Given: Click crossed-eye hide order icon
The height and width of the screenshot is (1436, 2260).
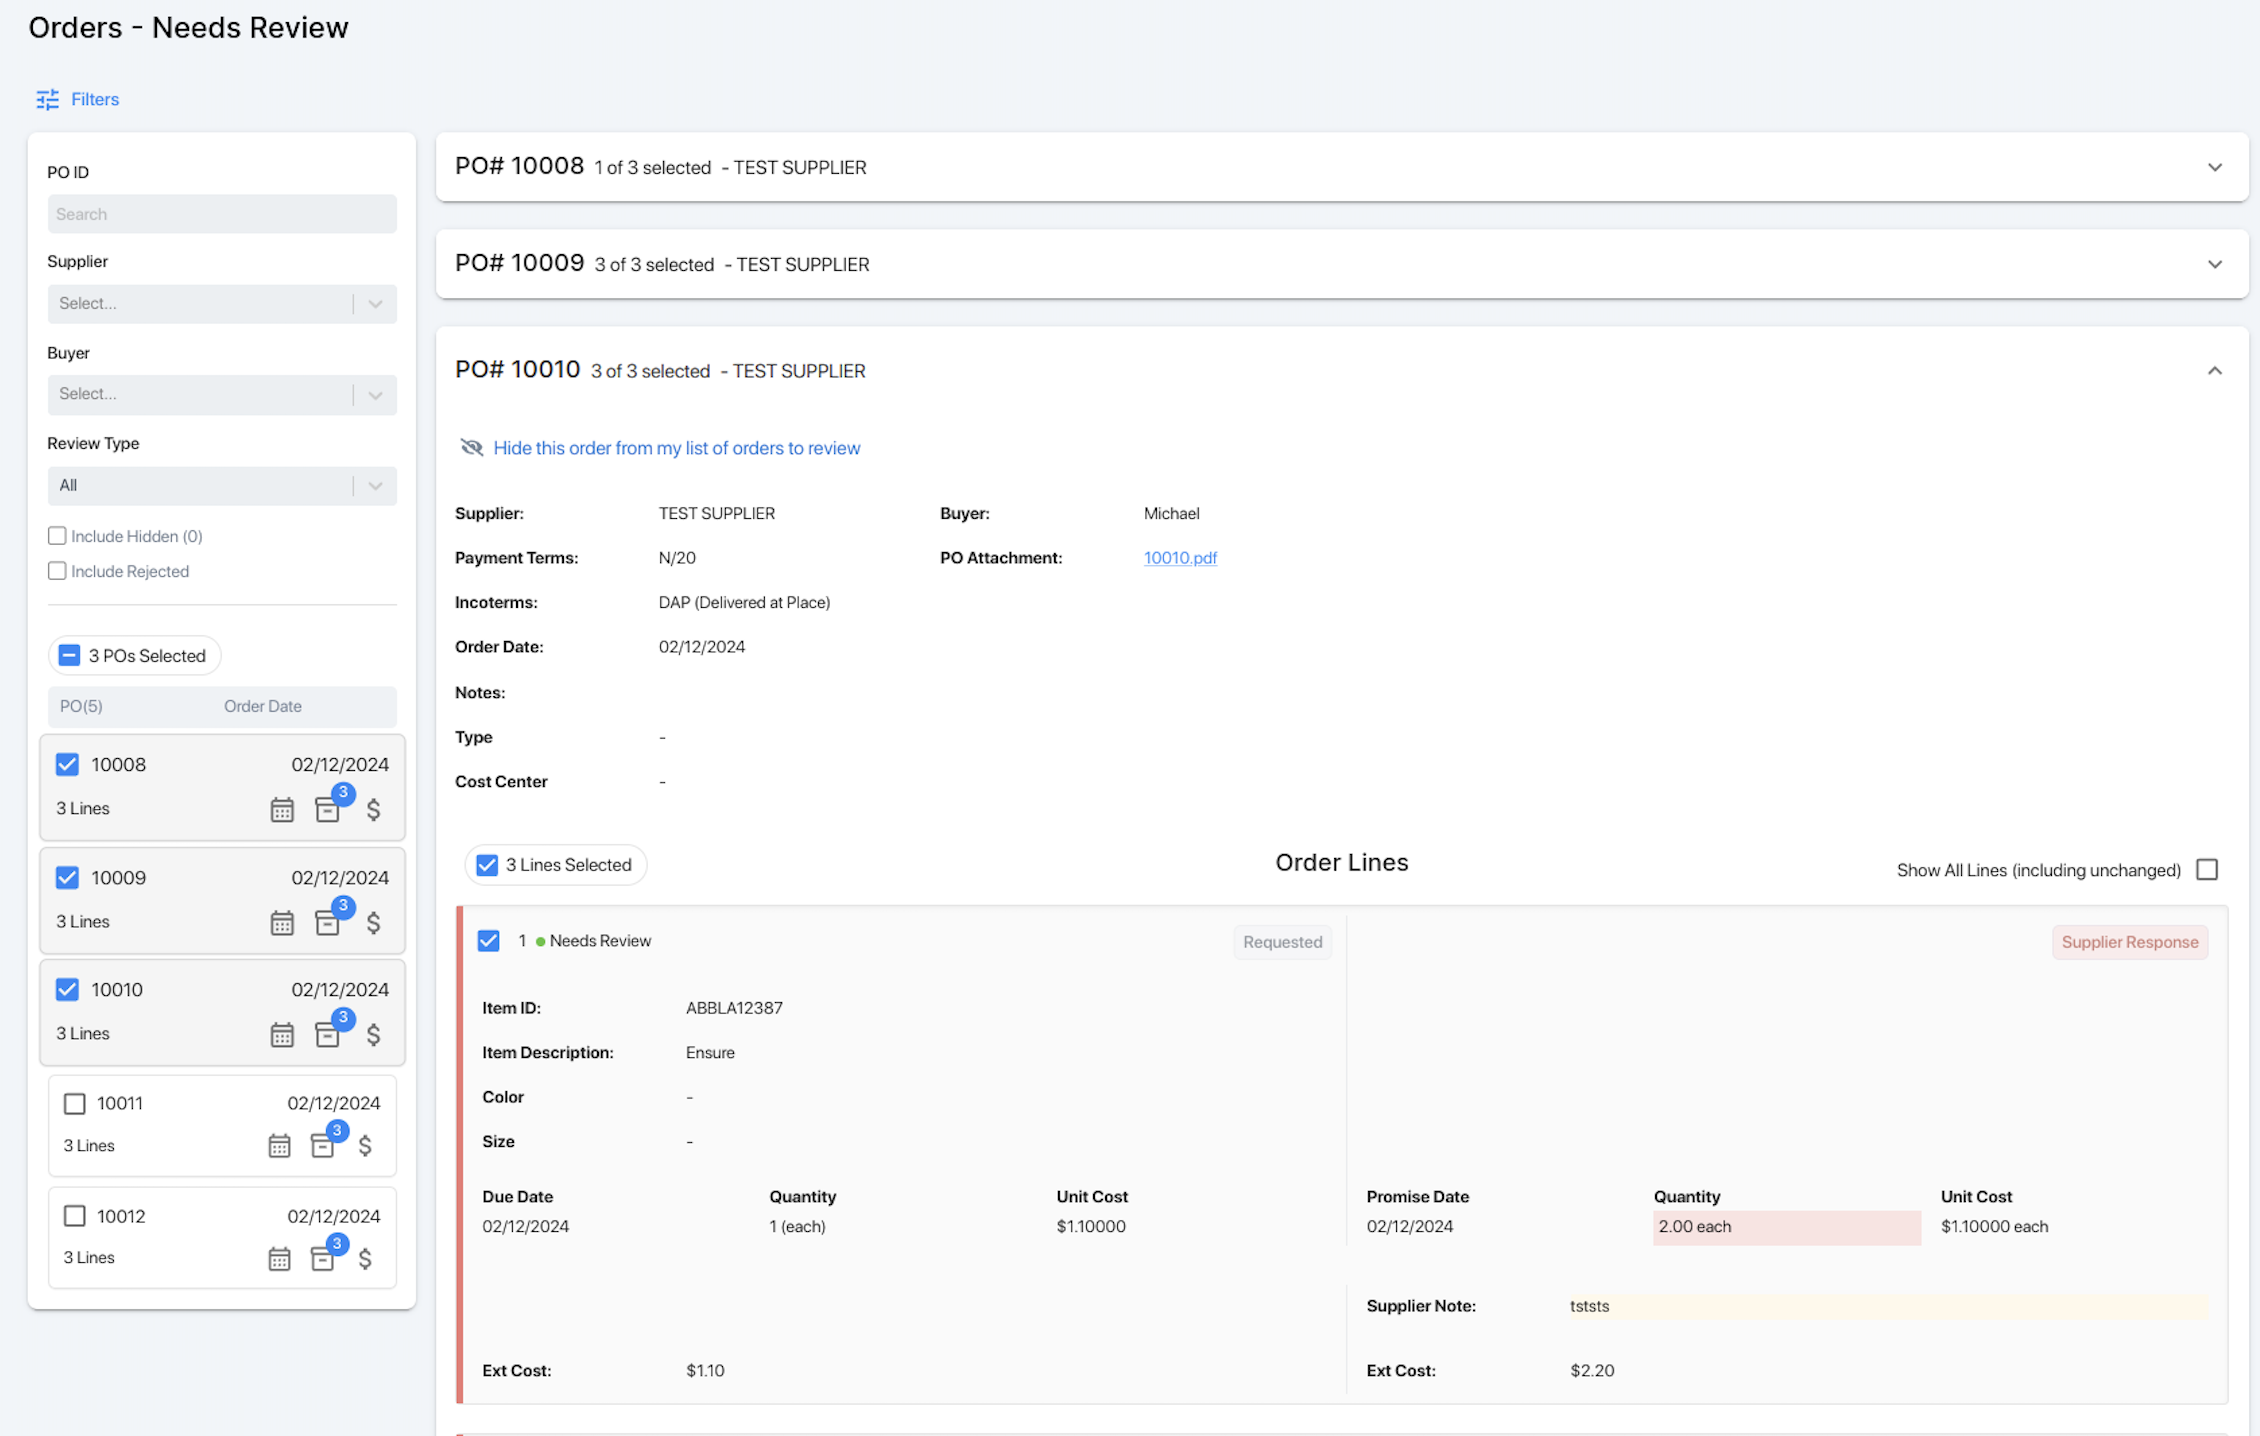Looking at the screenshot, I should click(x=471, y=448).
